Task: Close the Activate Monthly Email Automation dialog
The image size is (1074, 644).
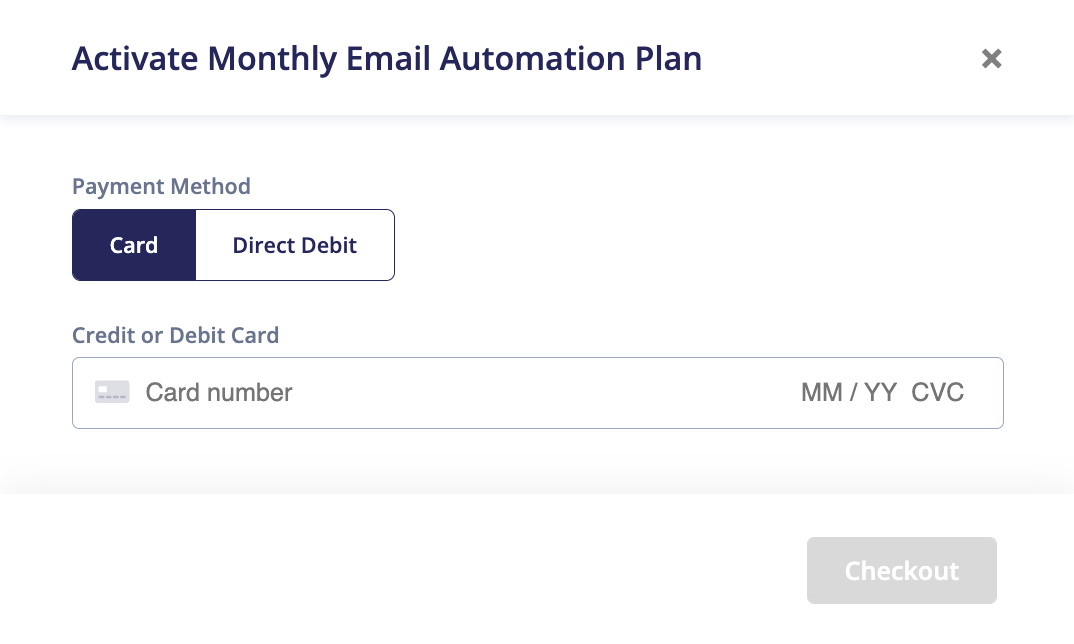Action: 991,58
